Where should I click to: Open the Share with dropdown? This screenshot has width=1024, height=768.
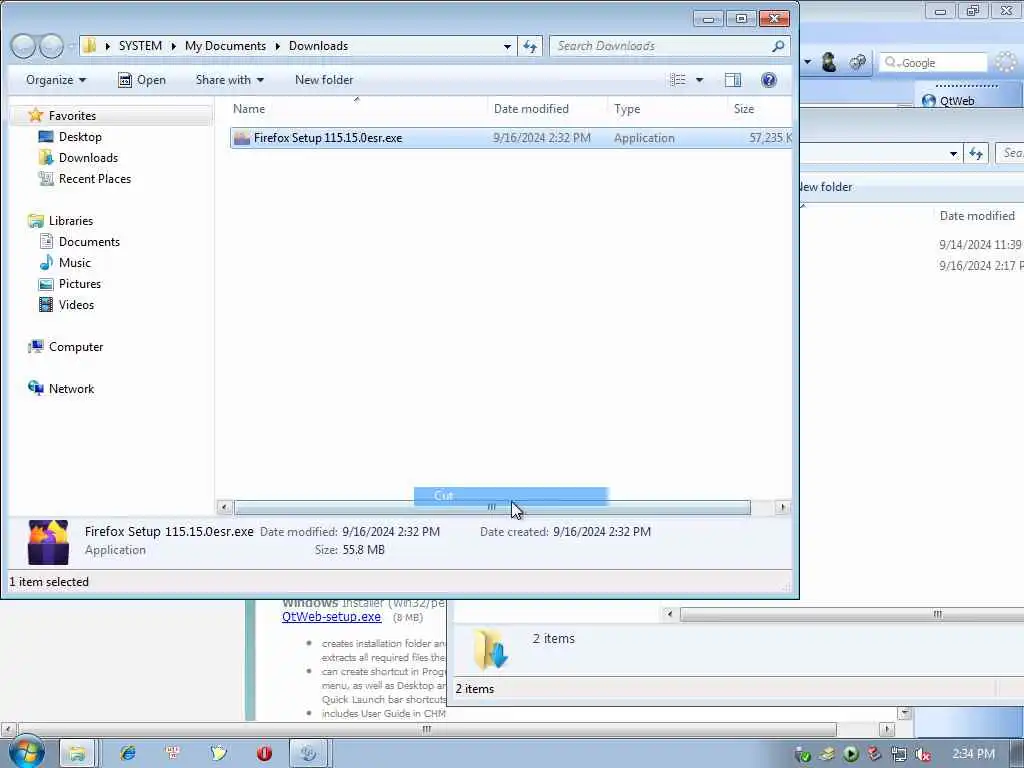click(x=229, y=80)
